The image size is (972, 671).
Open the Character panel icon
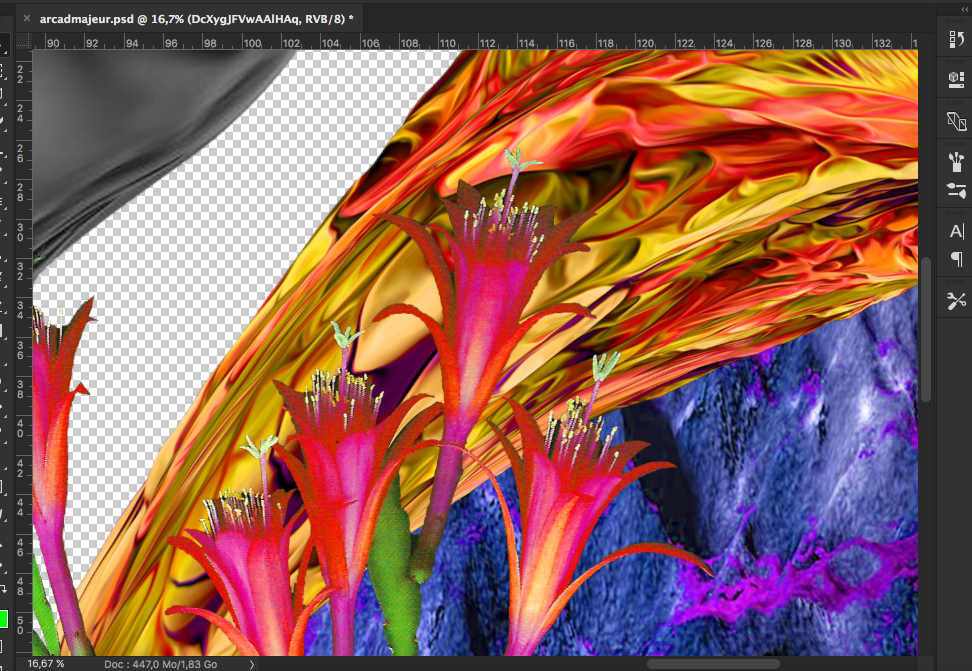(x=956, y=231)
